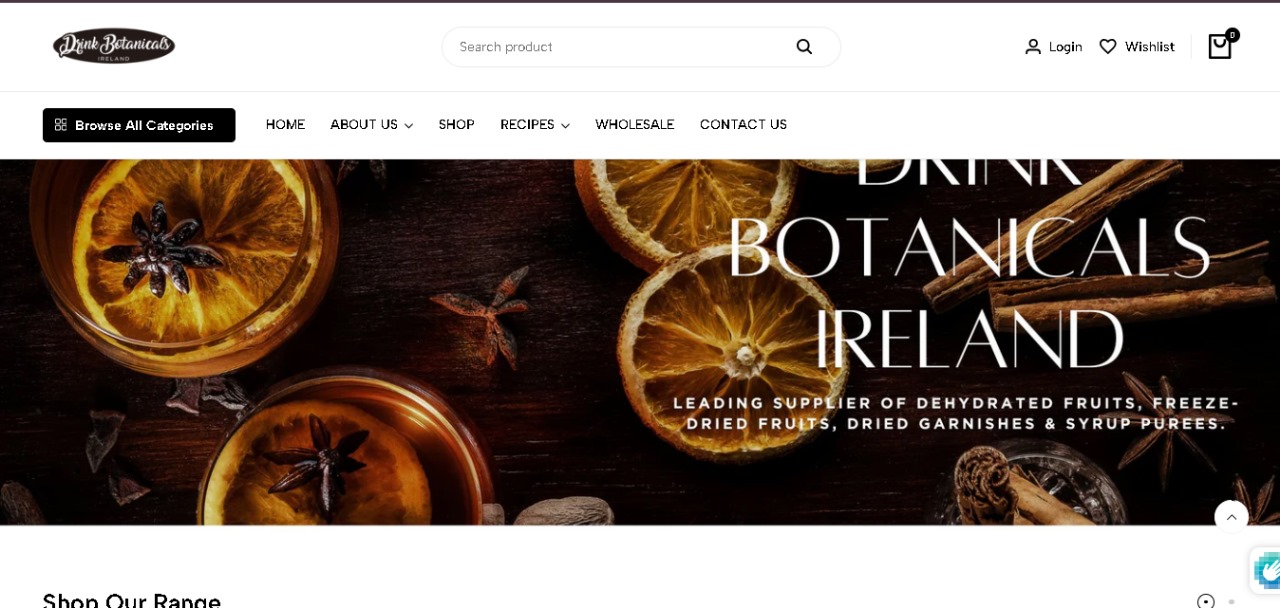Click the Wishlist link text
This screenshot has height=608, width=1280.
click(1149, 47)
